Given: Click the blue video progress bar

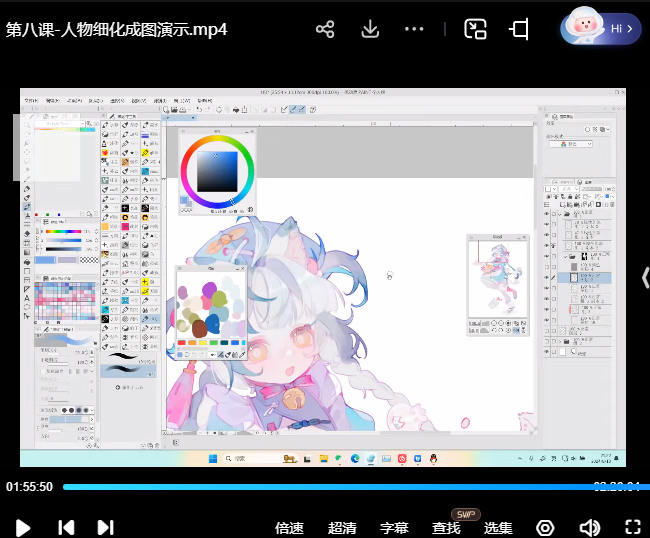Looking at the screenshot, I should (x=330, y=487).
